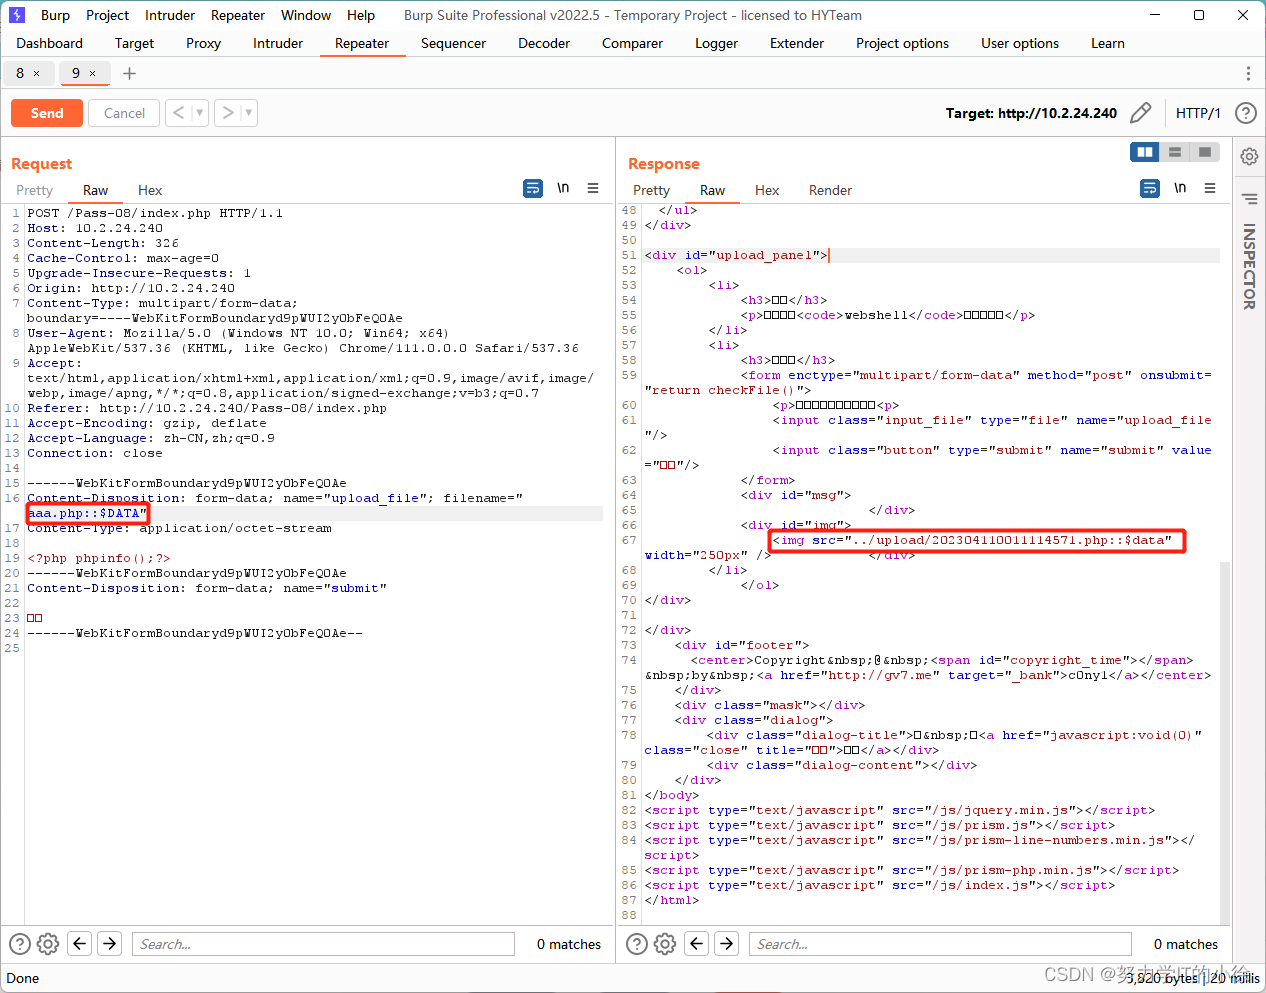The height and width of the screenshot is (993, 1266).
Task: Select the Response Hex view tab
Action: pyautogui.click(x=767, y=190)
